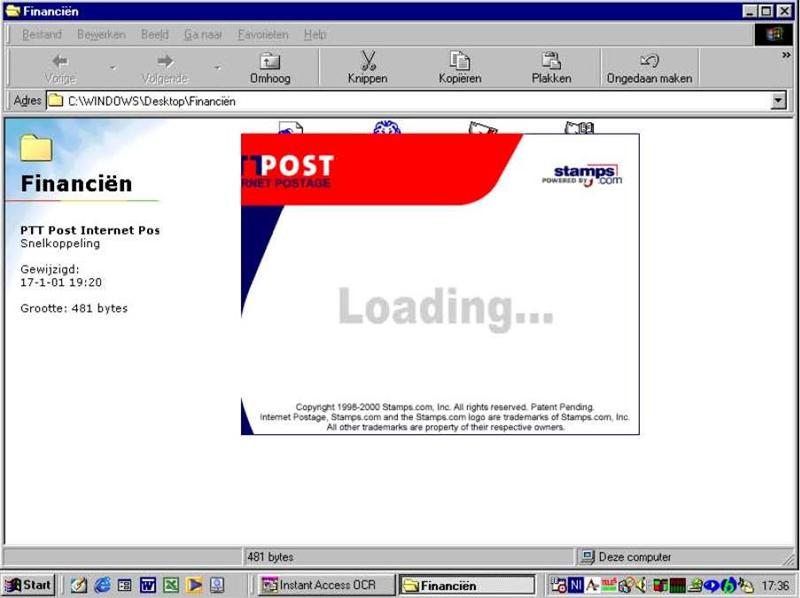Viewport: 800px width, 598px height.
Task: Open the Volgende history dropdown arrow
Action: coord(218,67)
